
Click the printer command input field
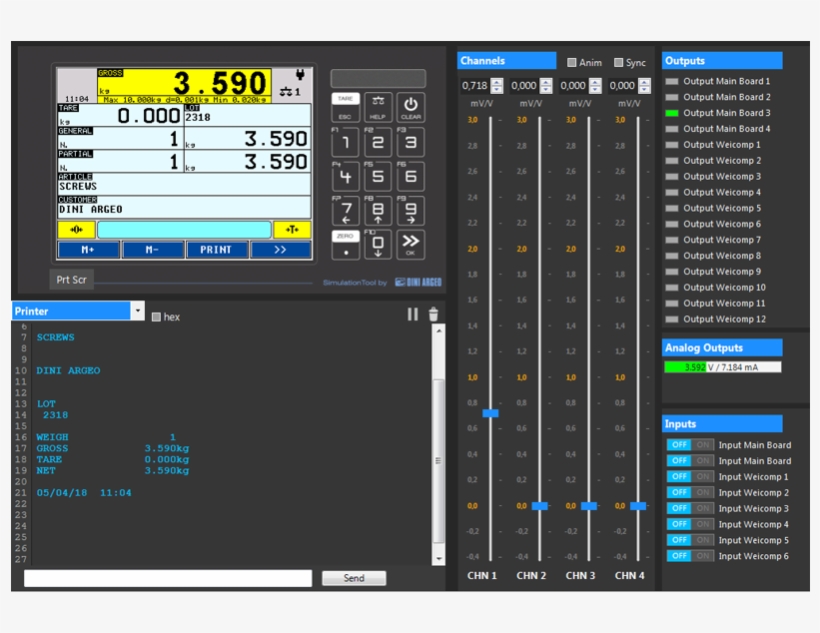168,578
